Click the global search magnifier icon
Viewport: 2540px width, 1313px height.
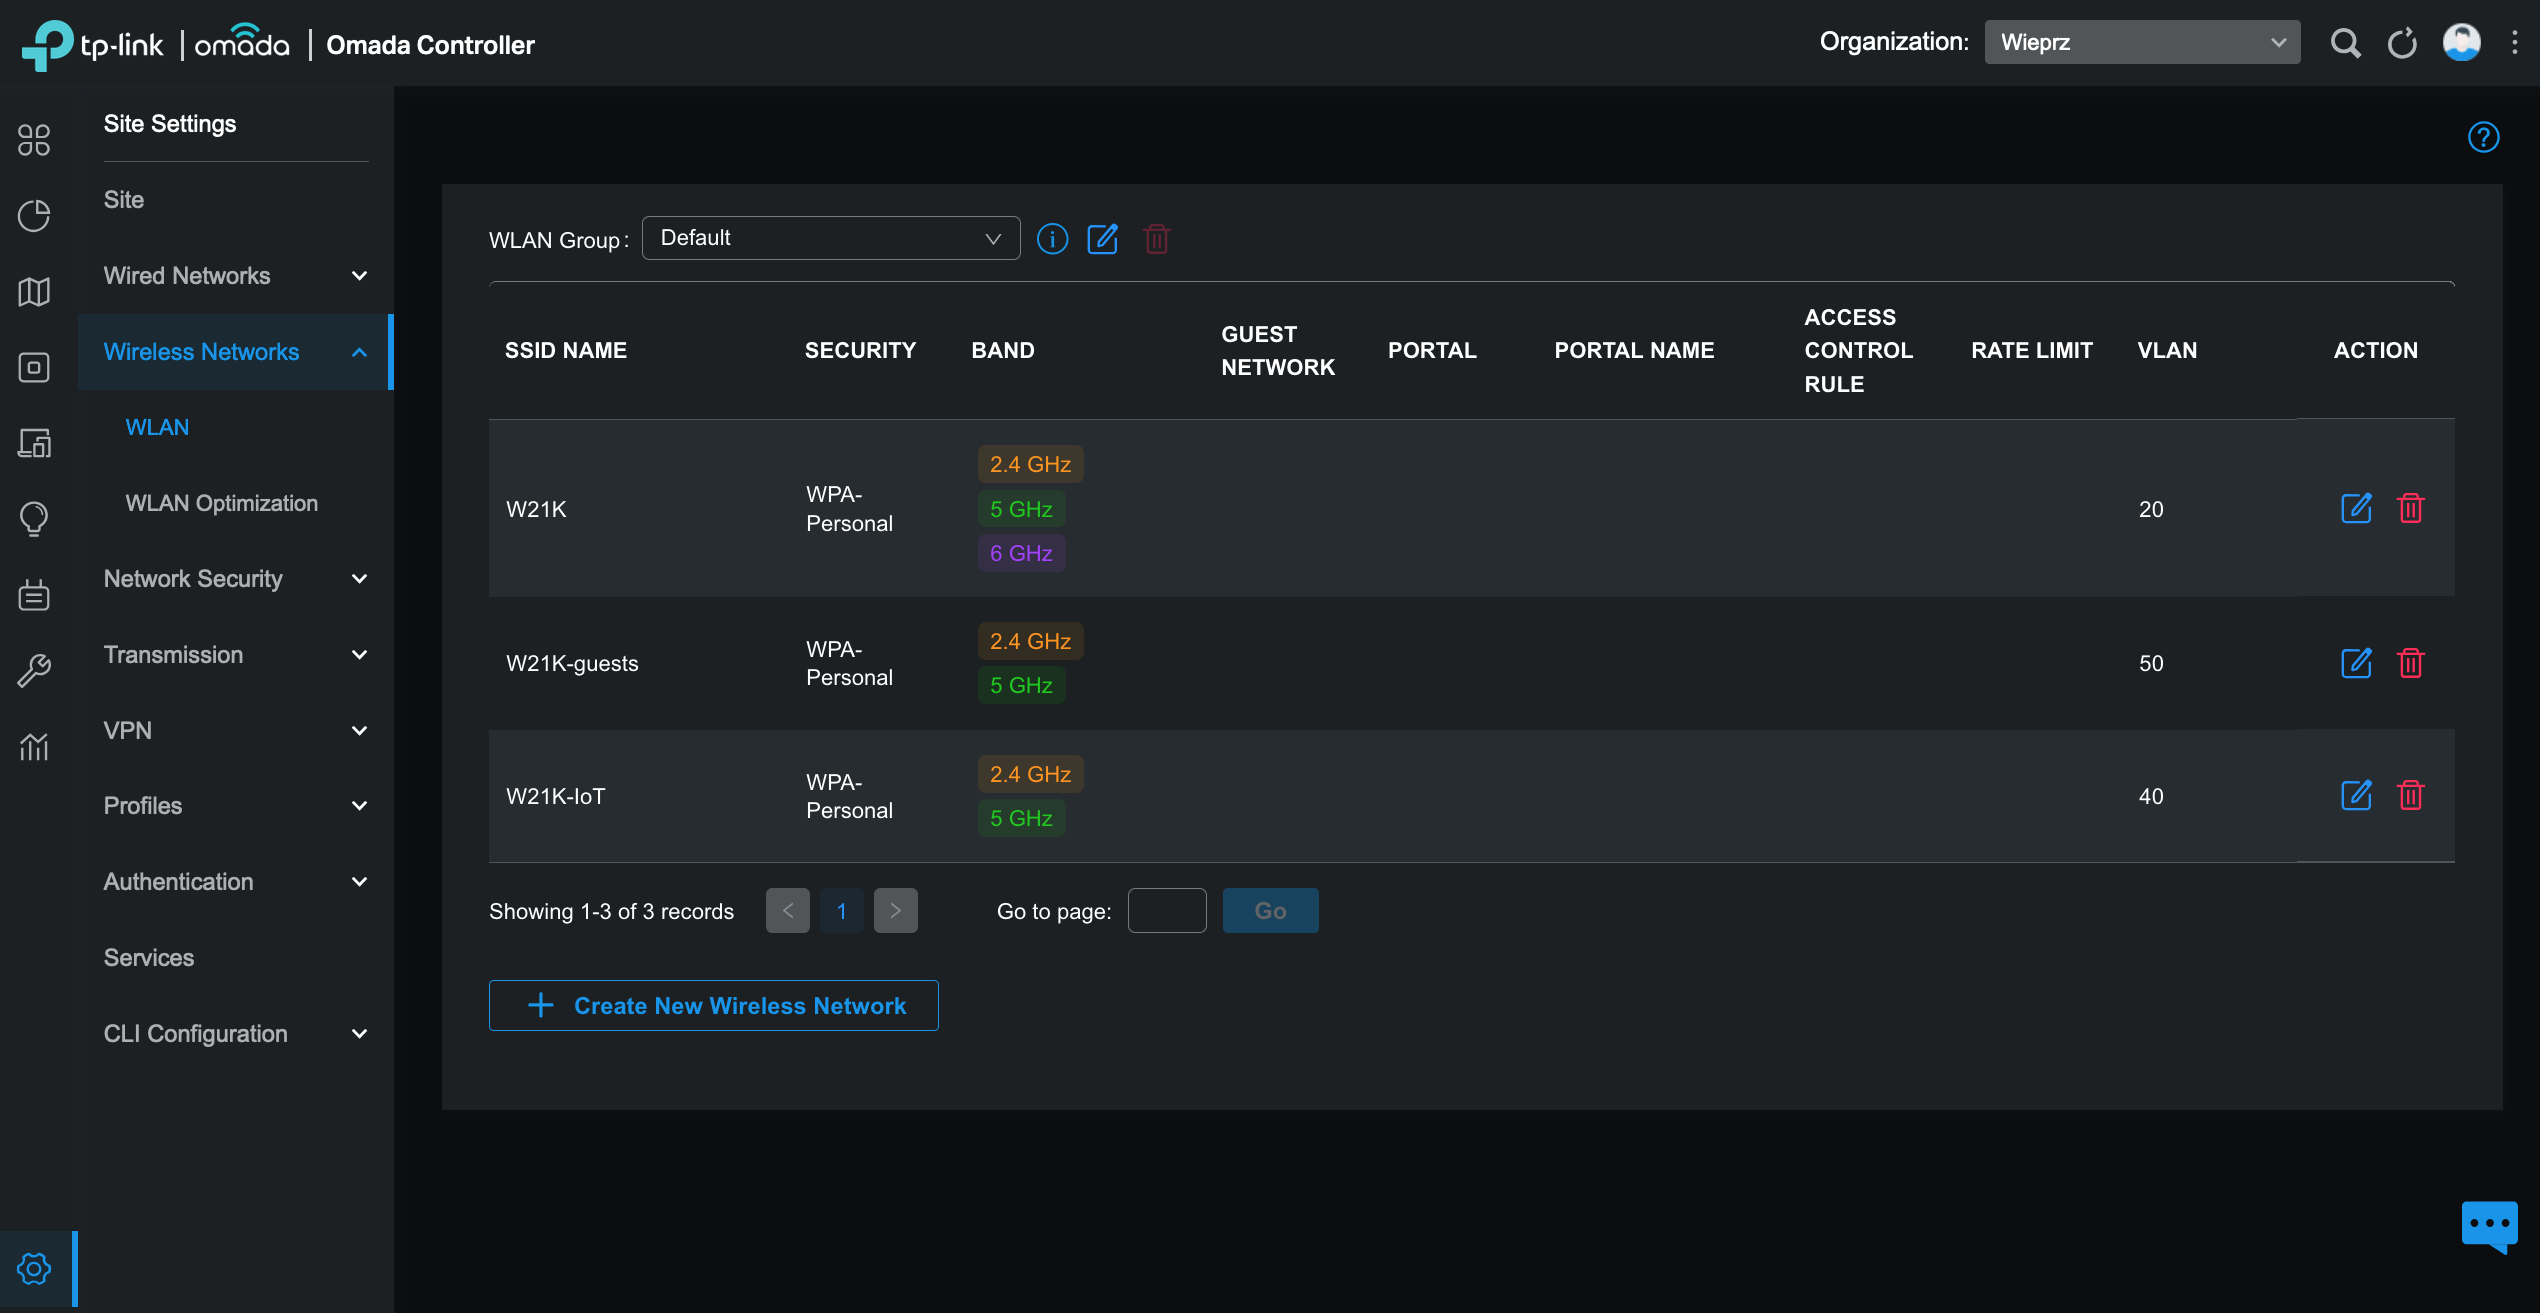[2345, 43]
